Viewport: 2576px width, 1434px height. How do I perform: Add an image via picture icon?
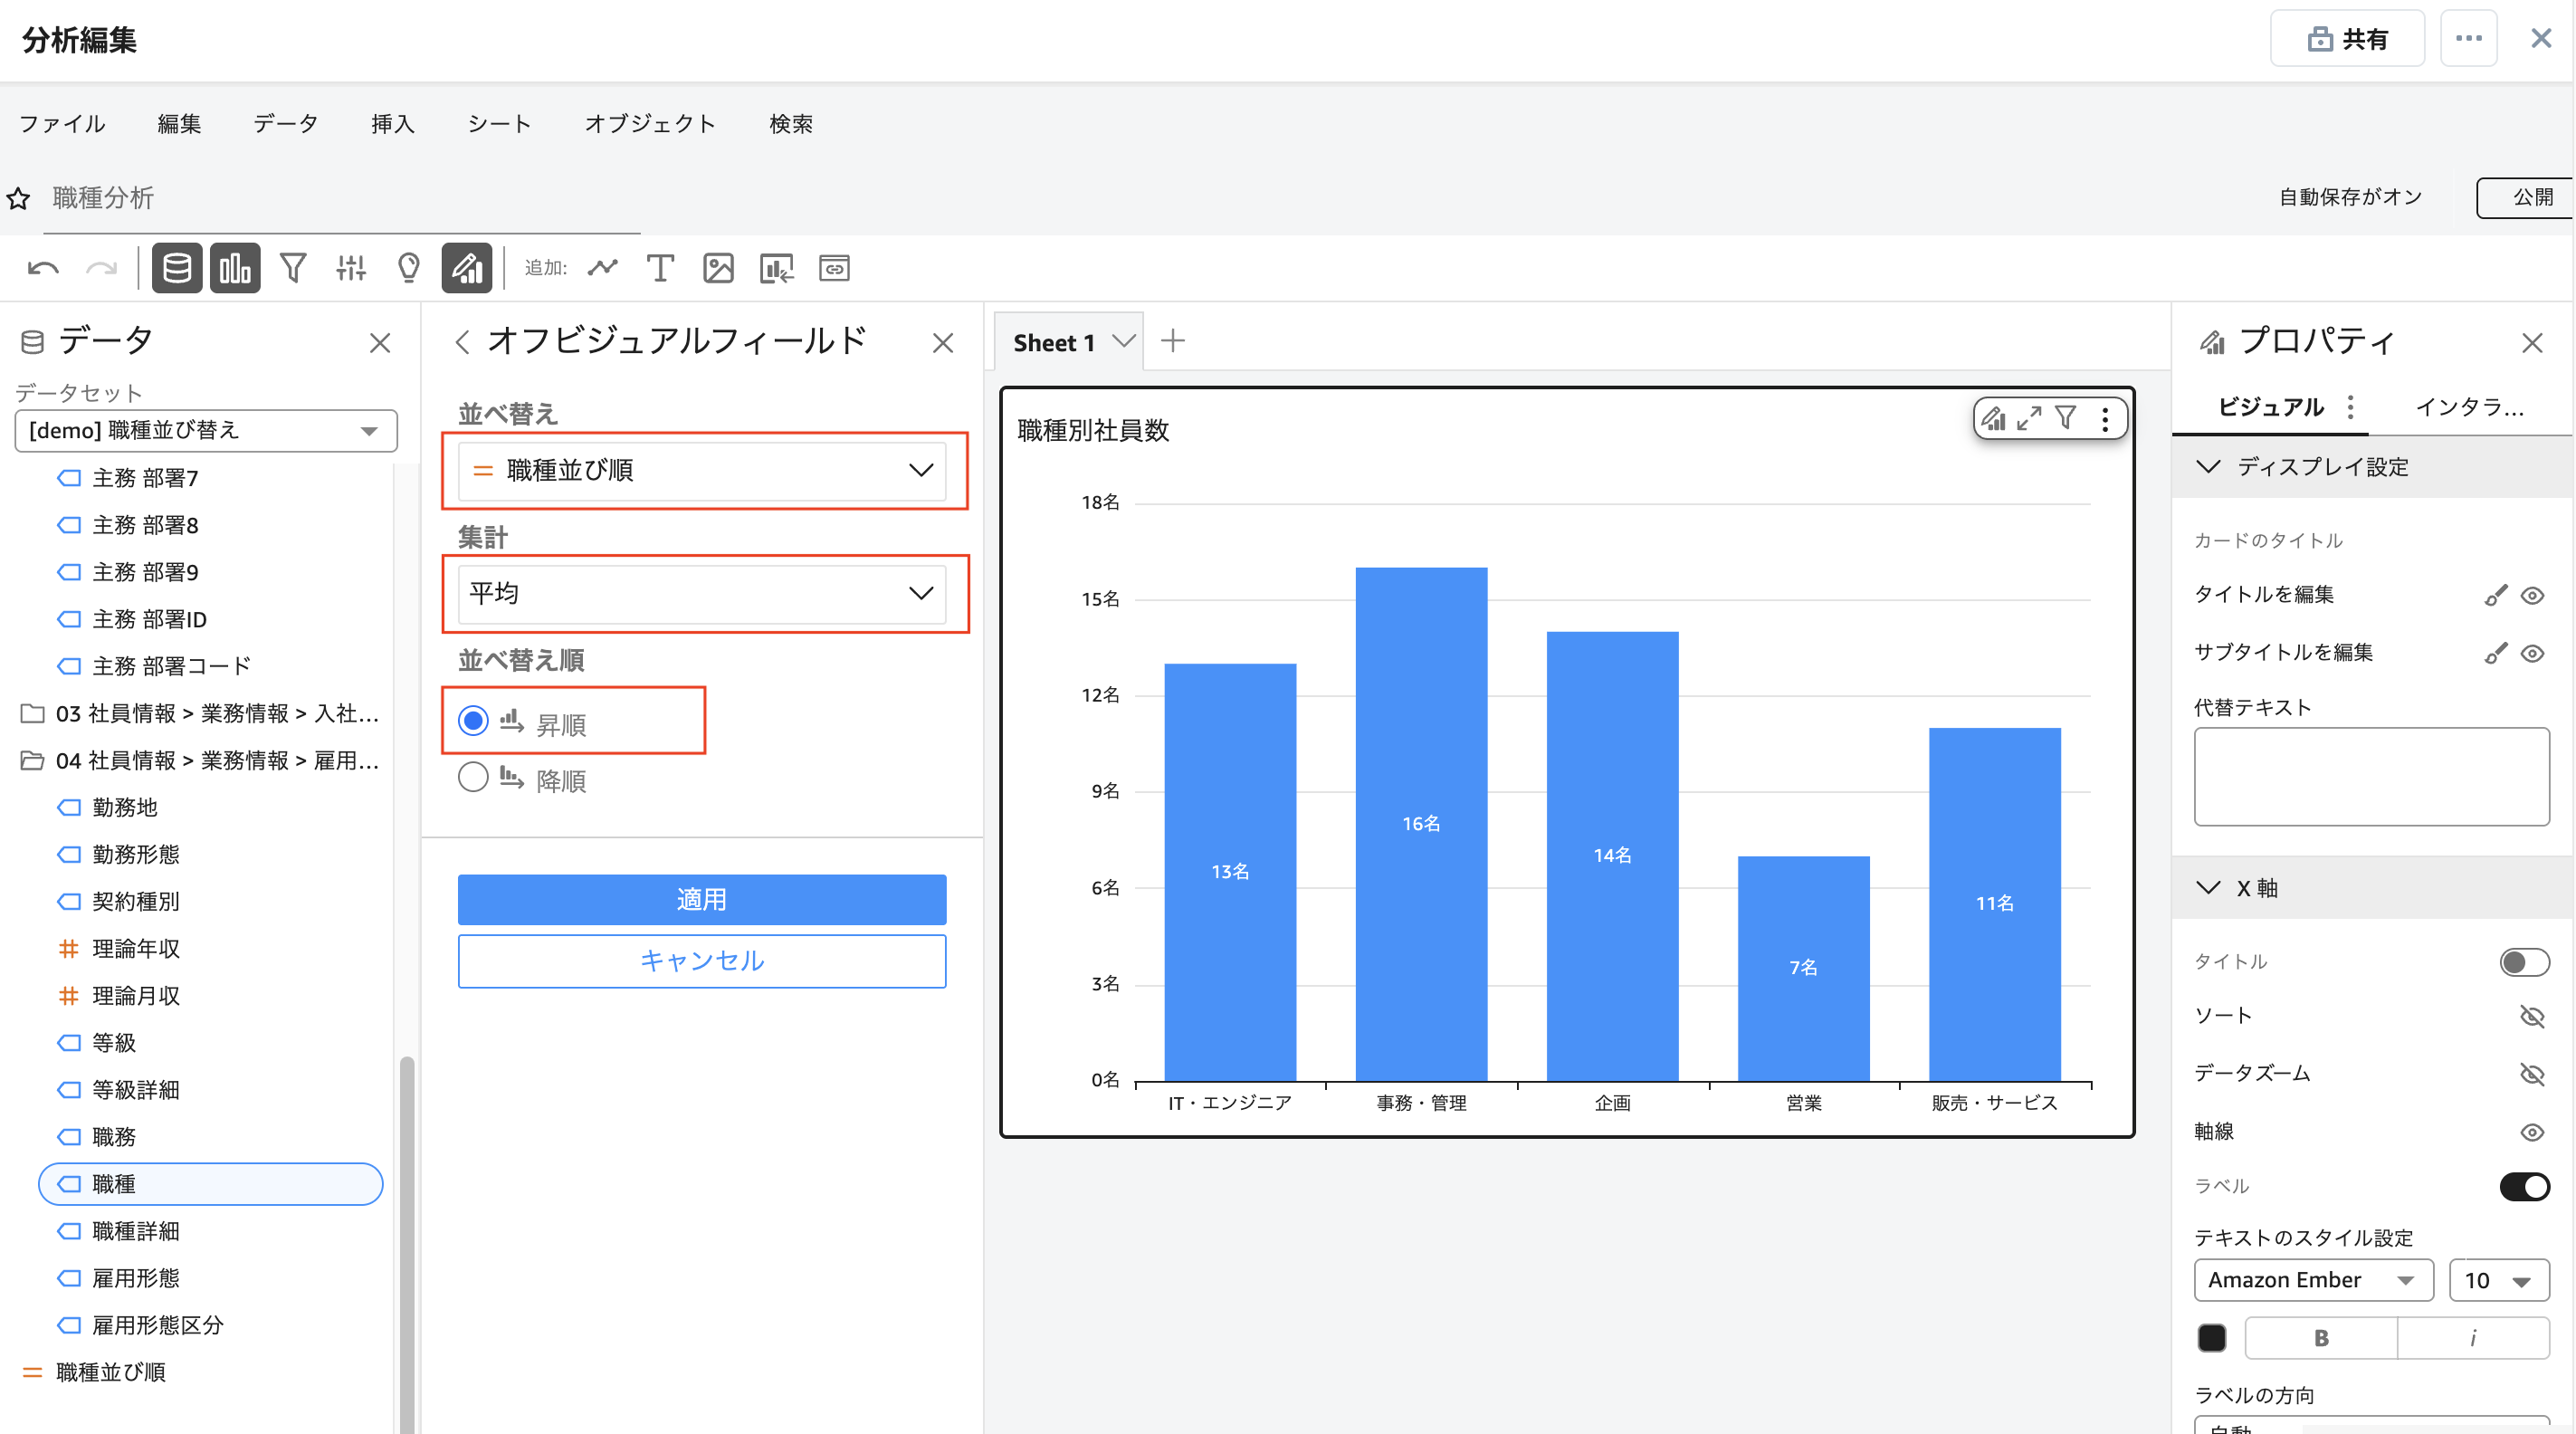coord(718,268)
